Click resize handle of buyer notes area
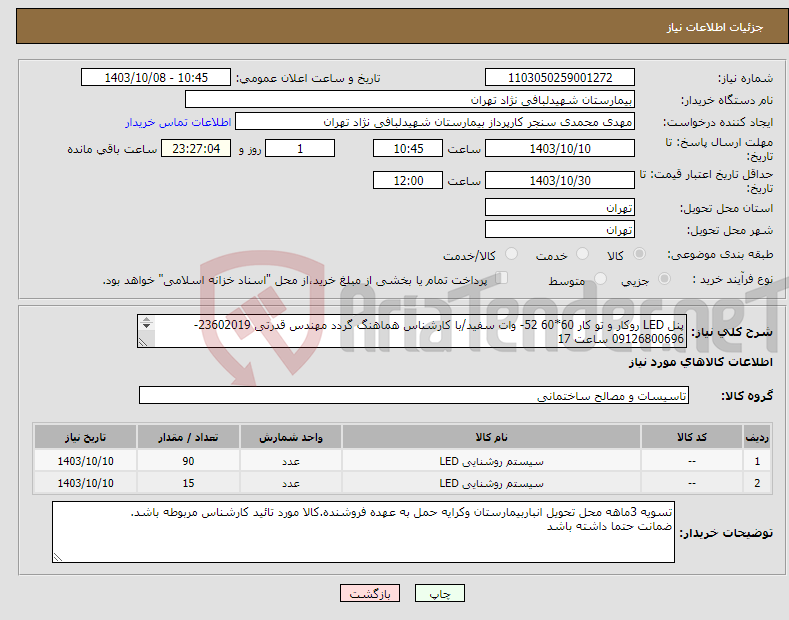 click(58, 557)
